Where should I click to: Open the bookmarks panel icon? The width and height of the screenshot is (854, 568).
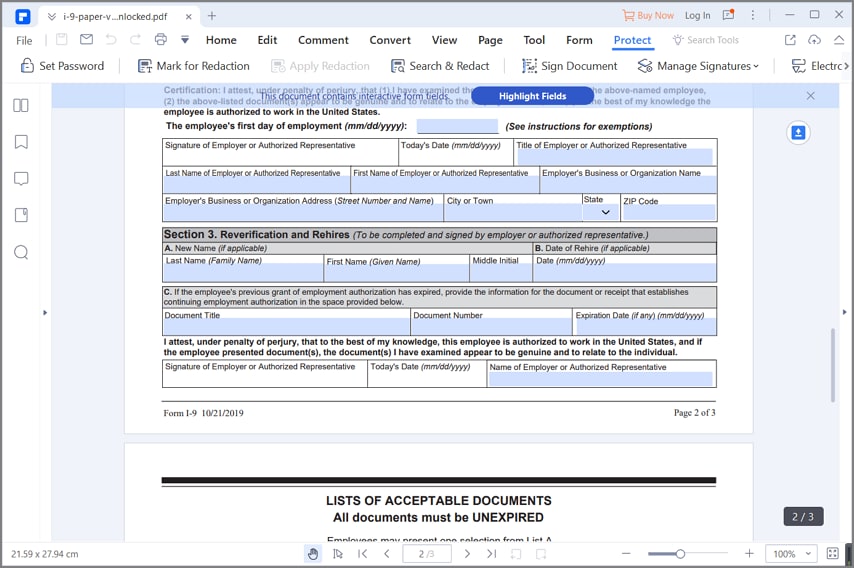pos(21,142)
